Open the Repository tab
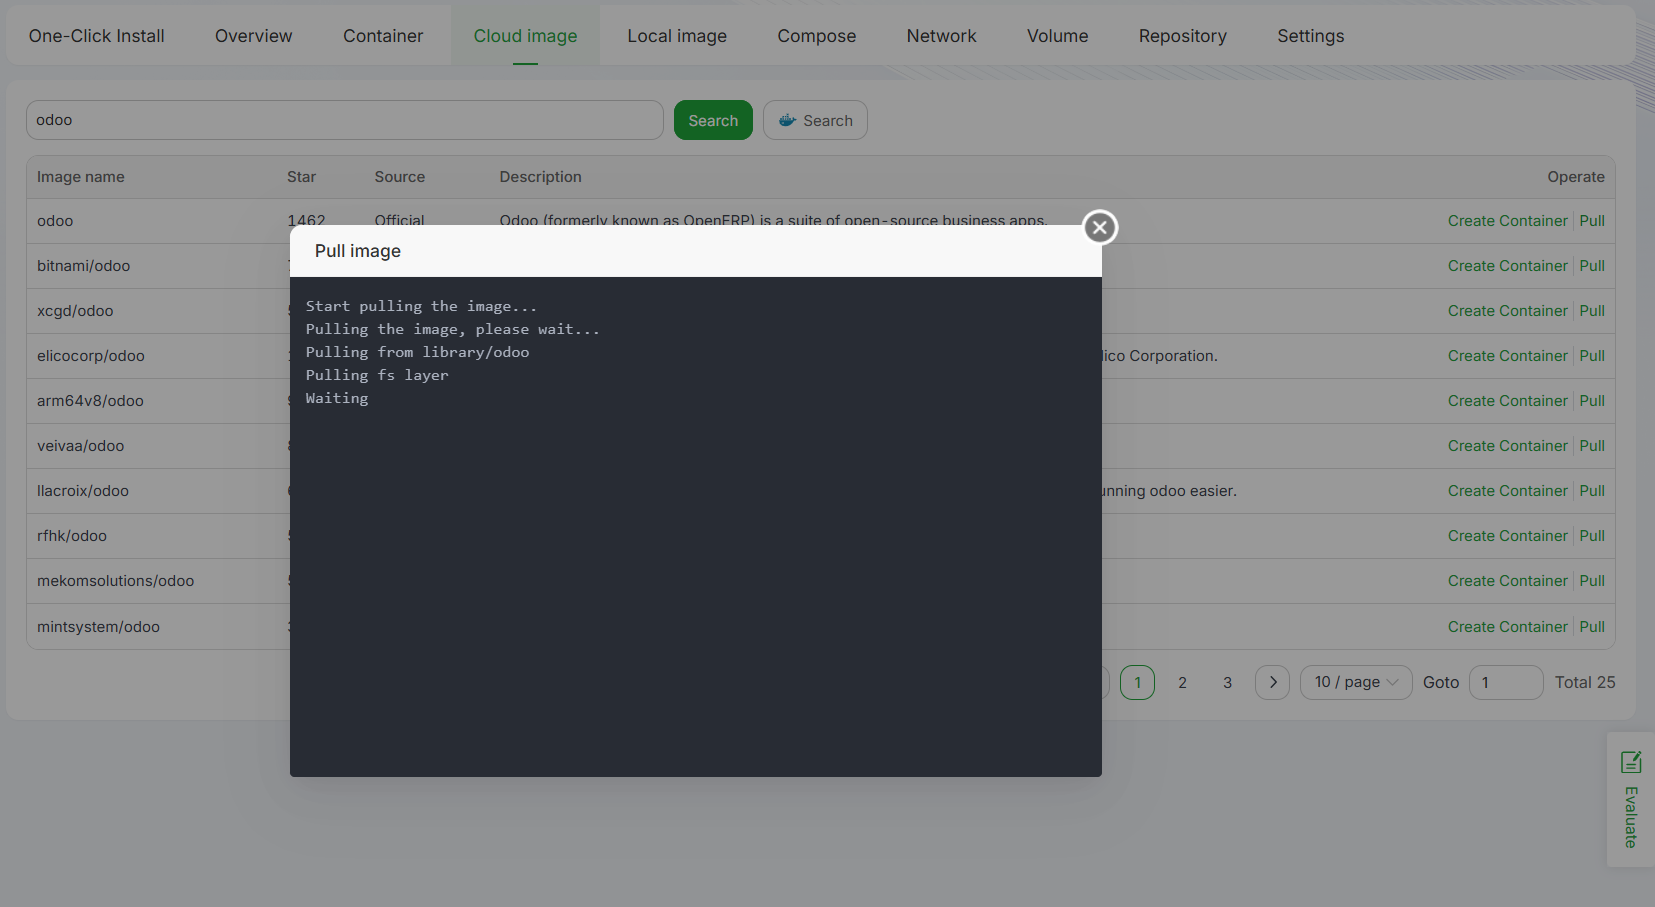The height and width of the screenshot is (907, 1655). pyautogui.click(x=1182, y=36)
